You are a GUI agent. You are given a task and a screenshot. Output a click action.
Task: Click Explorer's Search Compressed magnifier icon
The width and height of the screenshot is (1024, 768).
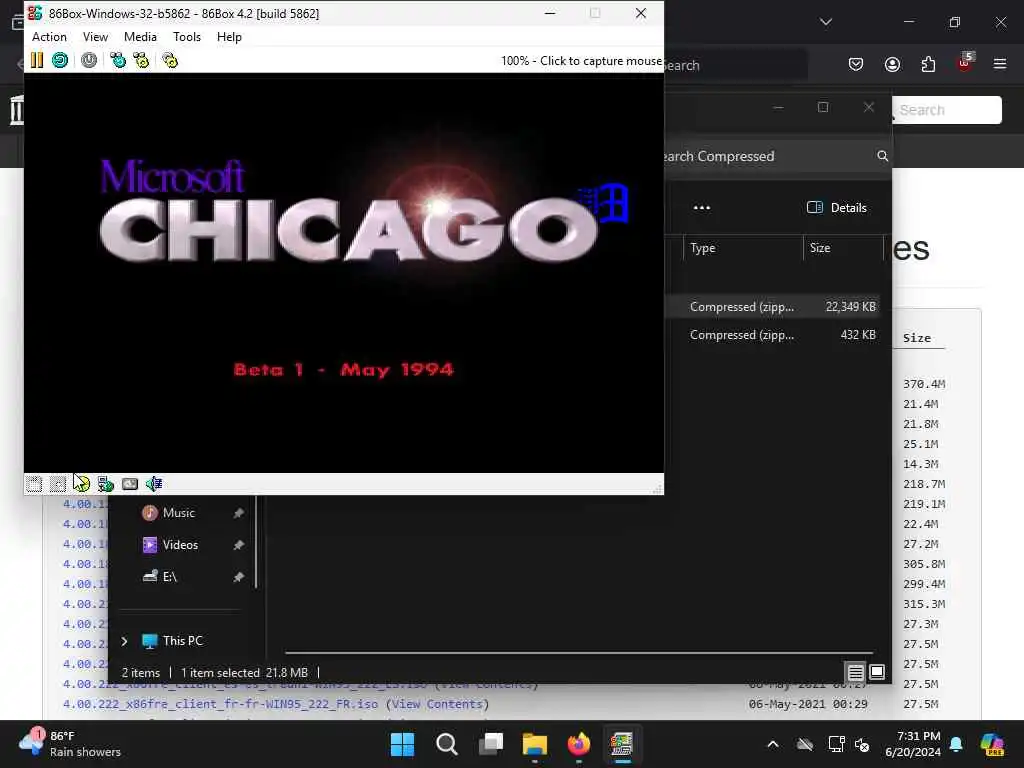[x=882, y=156]
